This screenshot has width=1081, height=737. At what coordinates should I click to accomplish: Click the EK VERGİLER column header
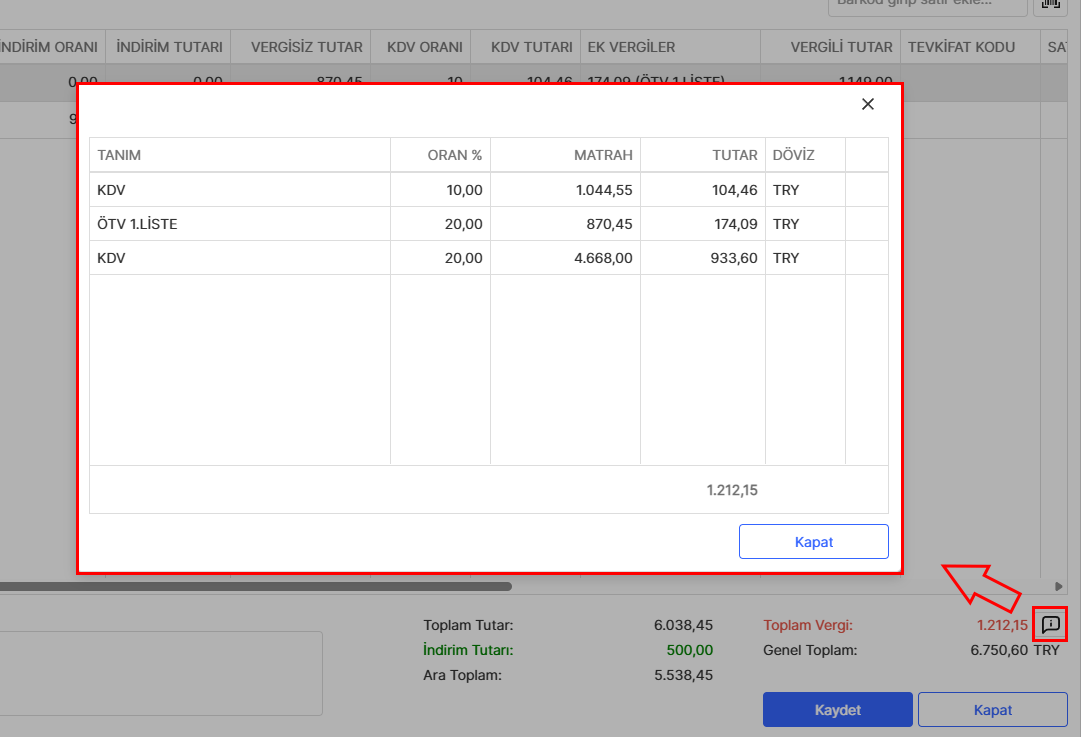tap(669, 47)
